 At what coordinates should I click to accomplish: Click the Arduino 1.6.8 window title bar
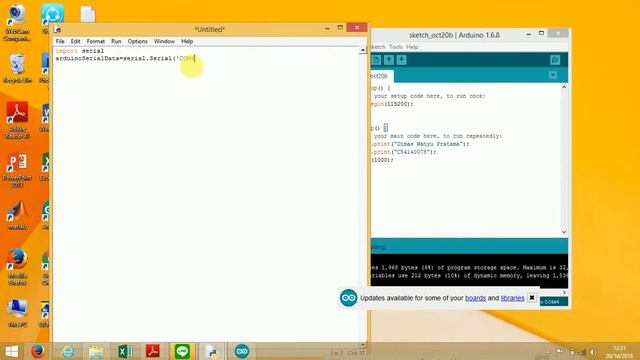pos(454,35)
